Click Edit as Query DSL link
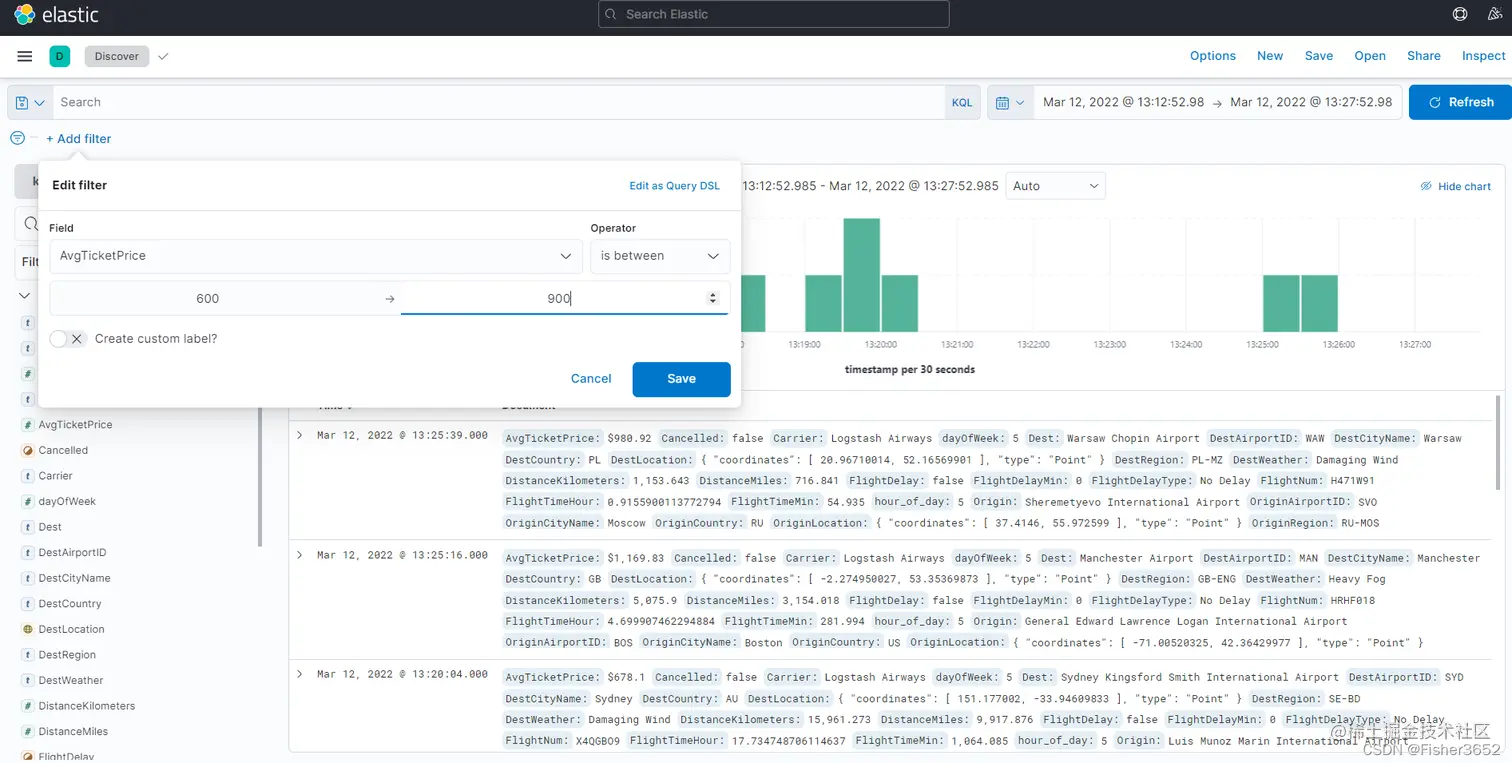 coord(674,186)
